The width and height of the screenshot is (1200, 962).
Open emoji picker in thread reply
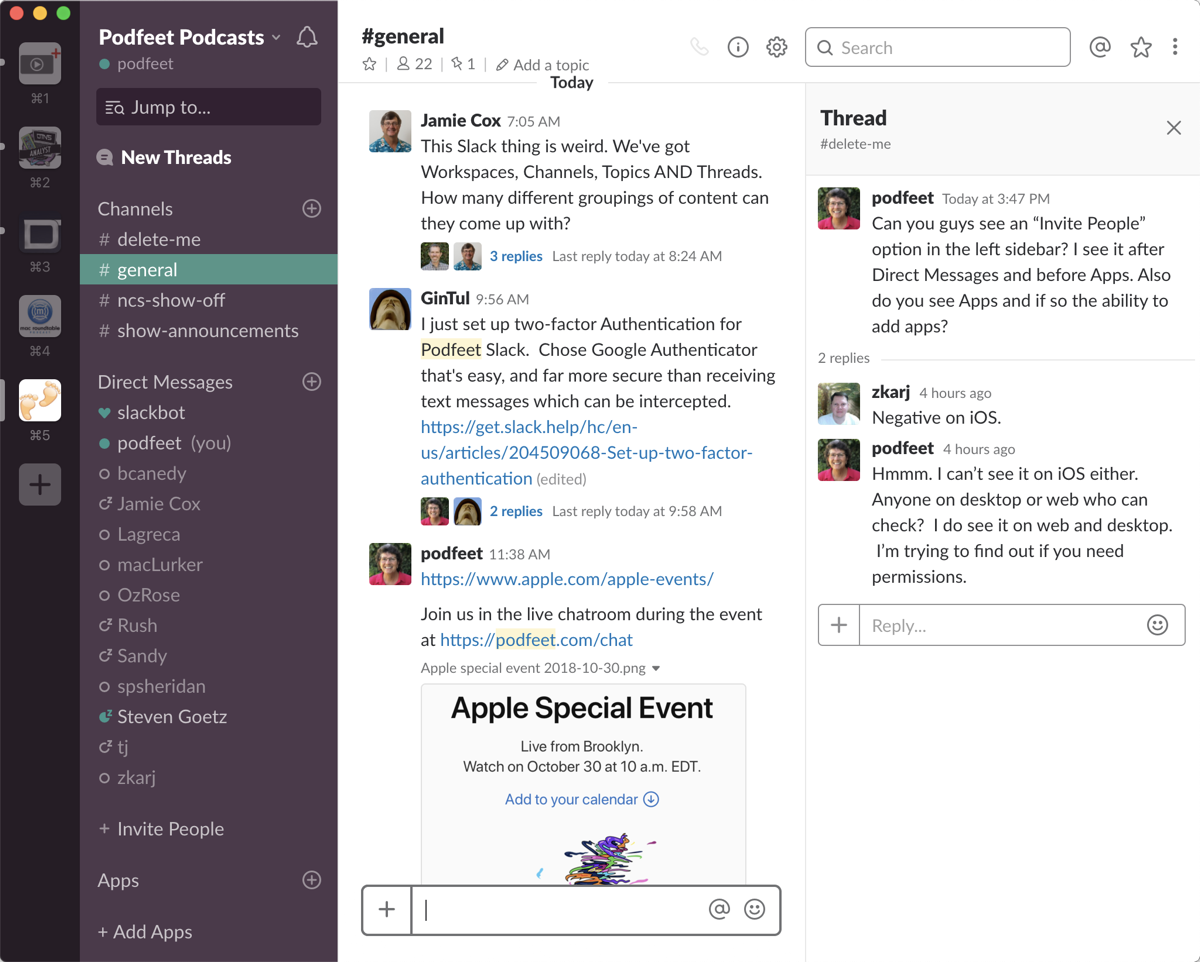click(1157, 625)
